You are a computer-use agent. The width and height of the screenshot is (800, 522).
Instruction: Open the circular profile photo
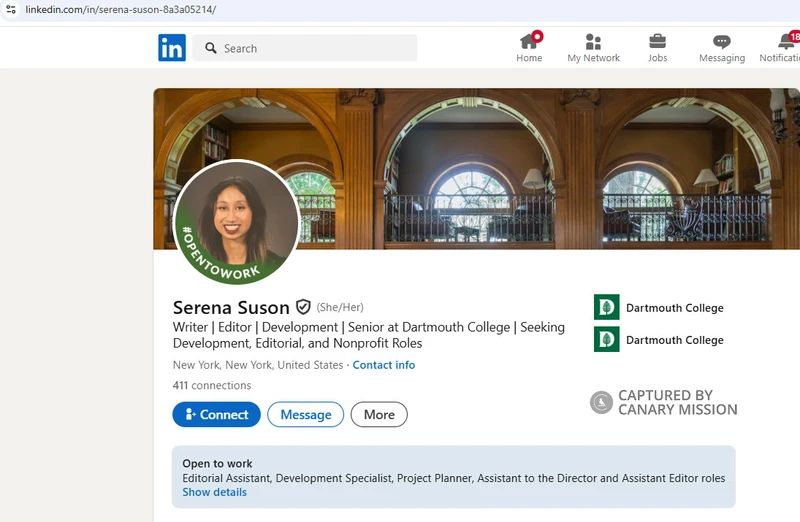pos(237,221)
